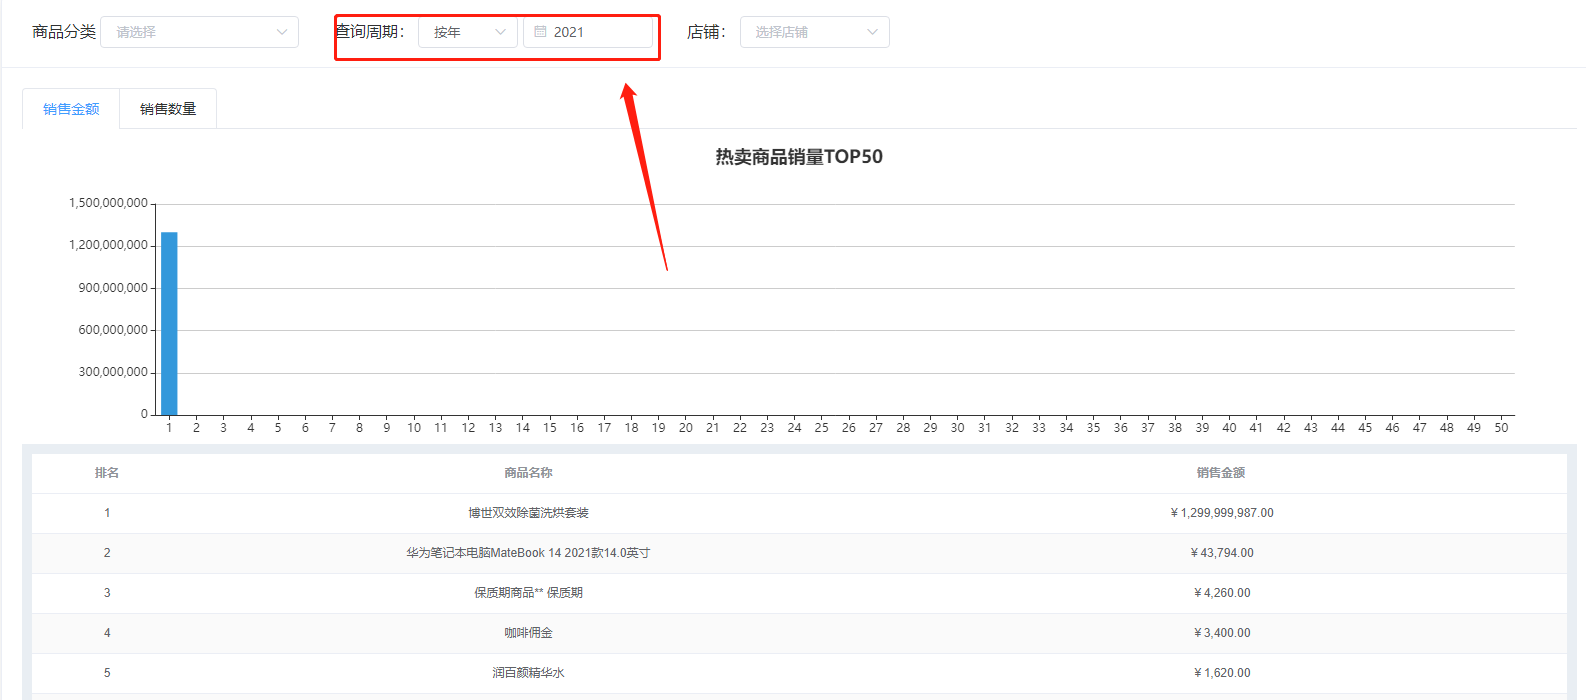This screenshot has width=1586, height=700.
Task: Select product 博世双效除菌洗烘套装
Action: (x=528, y=513)
